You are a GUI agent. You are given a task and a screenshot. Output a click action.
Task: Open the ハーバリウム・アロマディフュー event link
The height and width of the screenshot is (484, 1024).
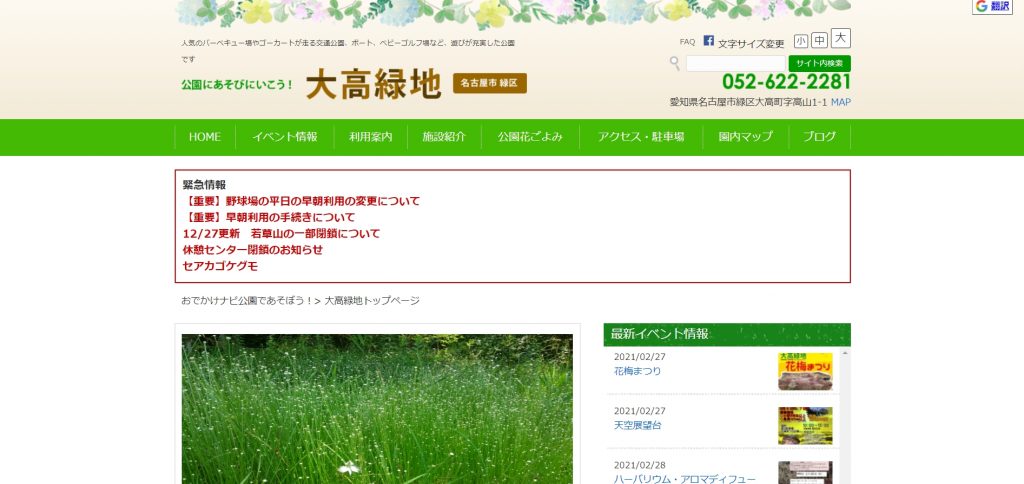[684, 479]
